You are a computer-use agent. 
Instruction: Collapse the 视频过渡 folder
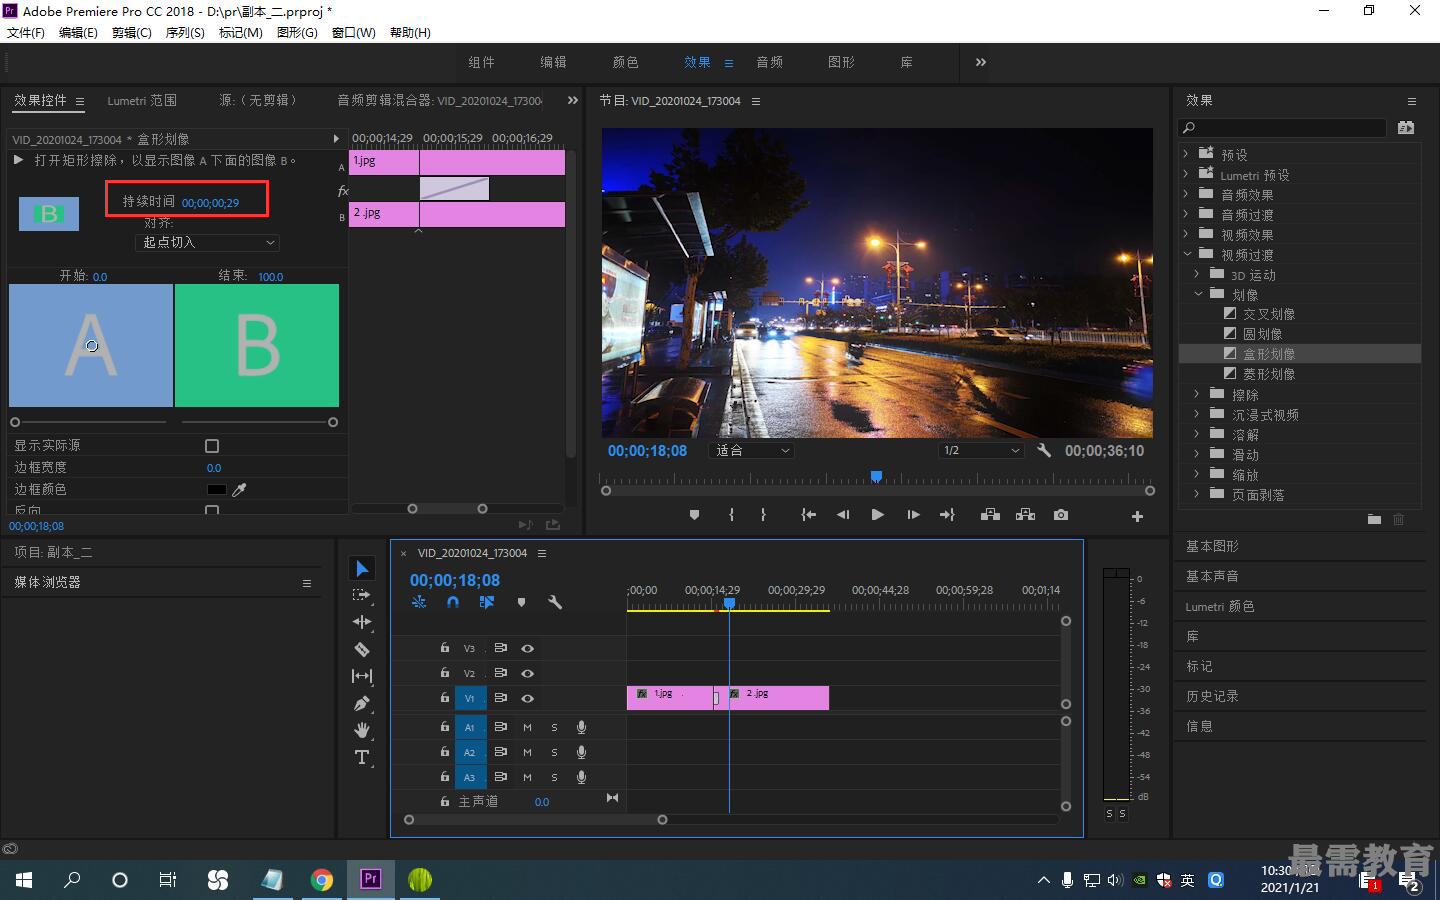(x=1186, y=254)
